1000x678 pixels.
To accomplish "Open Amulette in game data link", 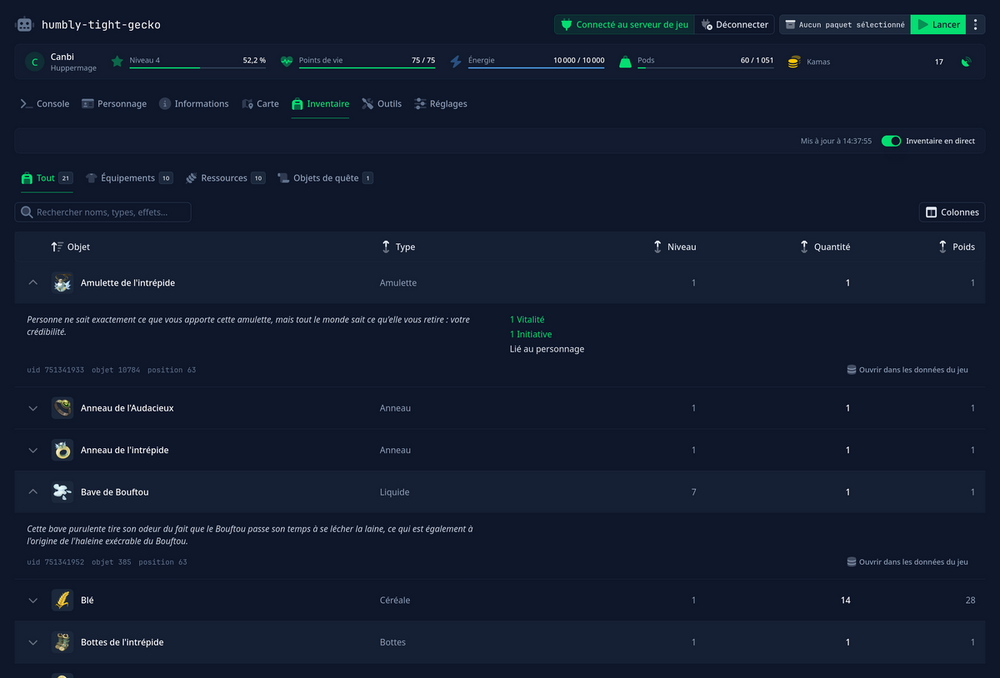I will pyautogui.click(x=907, y=370).
